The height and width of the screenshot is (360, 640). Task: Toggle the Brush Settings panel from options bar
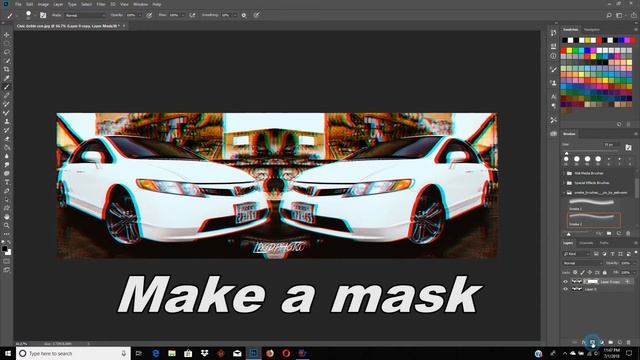point(43,15)
